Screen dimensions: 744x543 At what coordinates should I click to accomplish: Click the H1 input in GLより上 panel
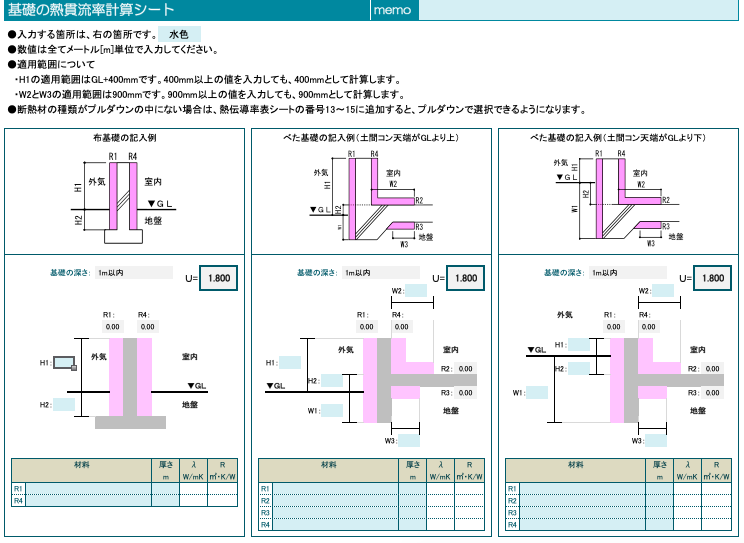point(290,363)
